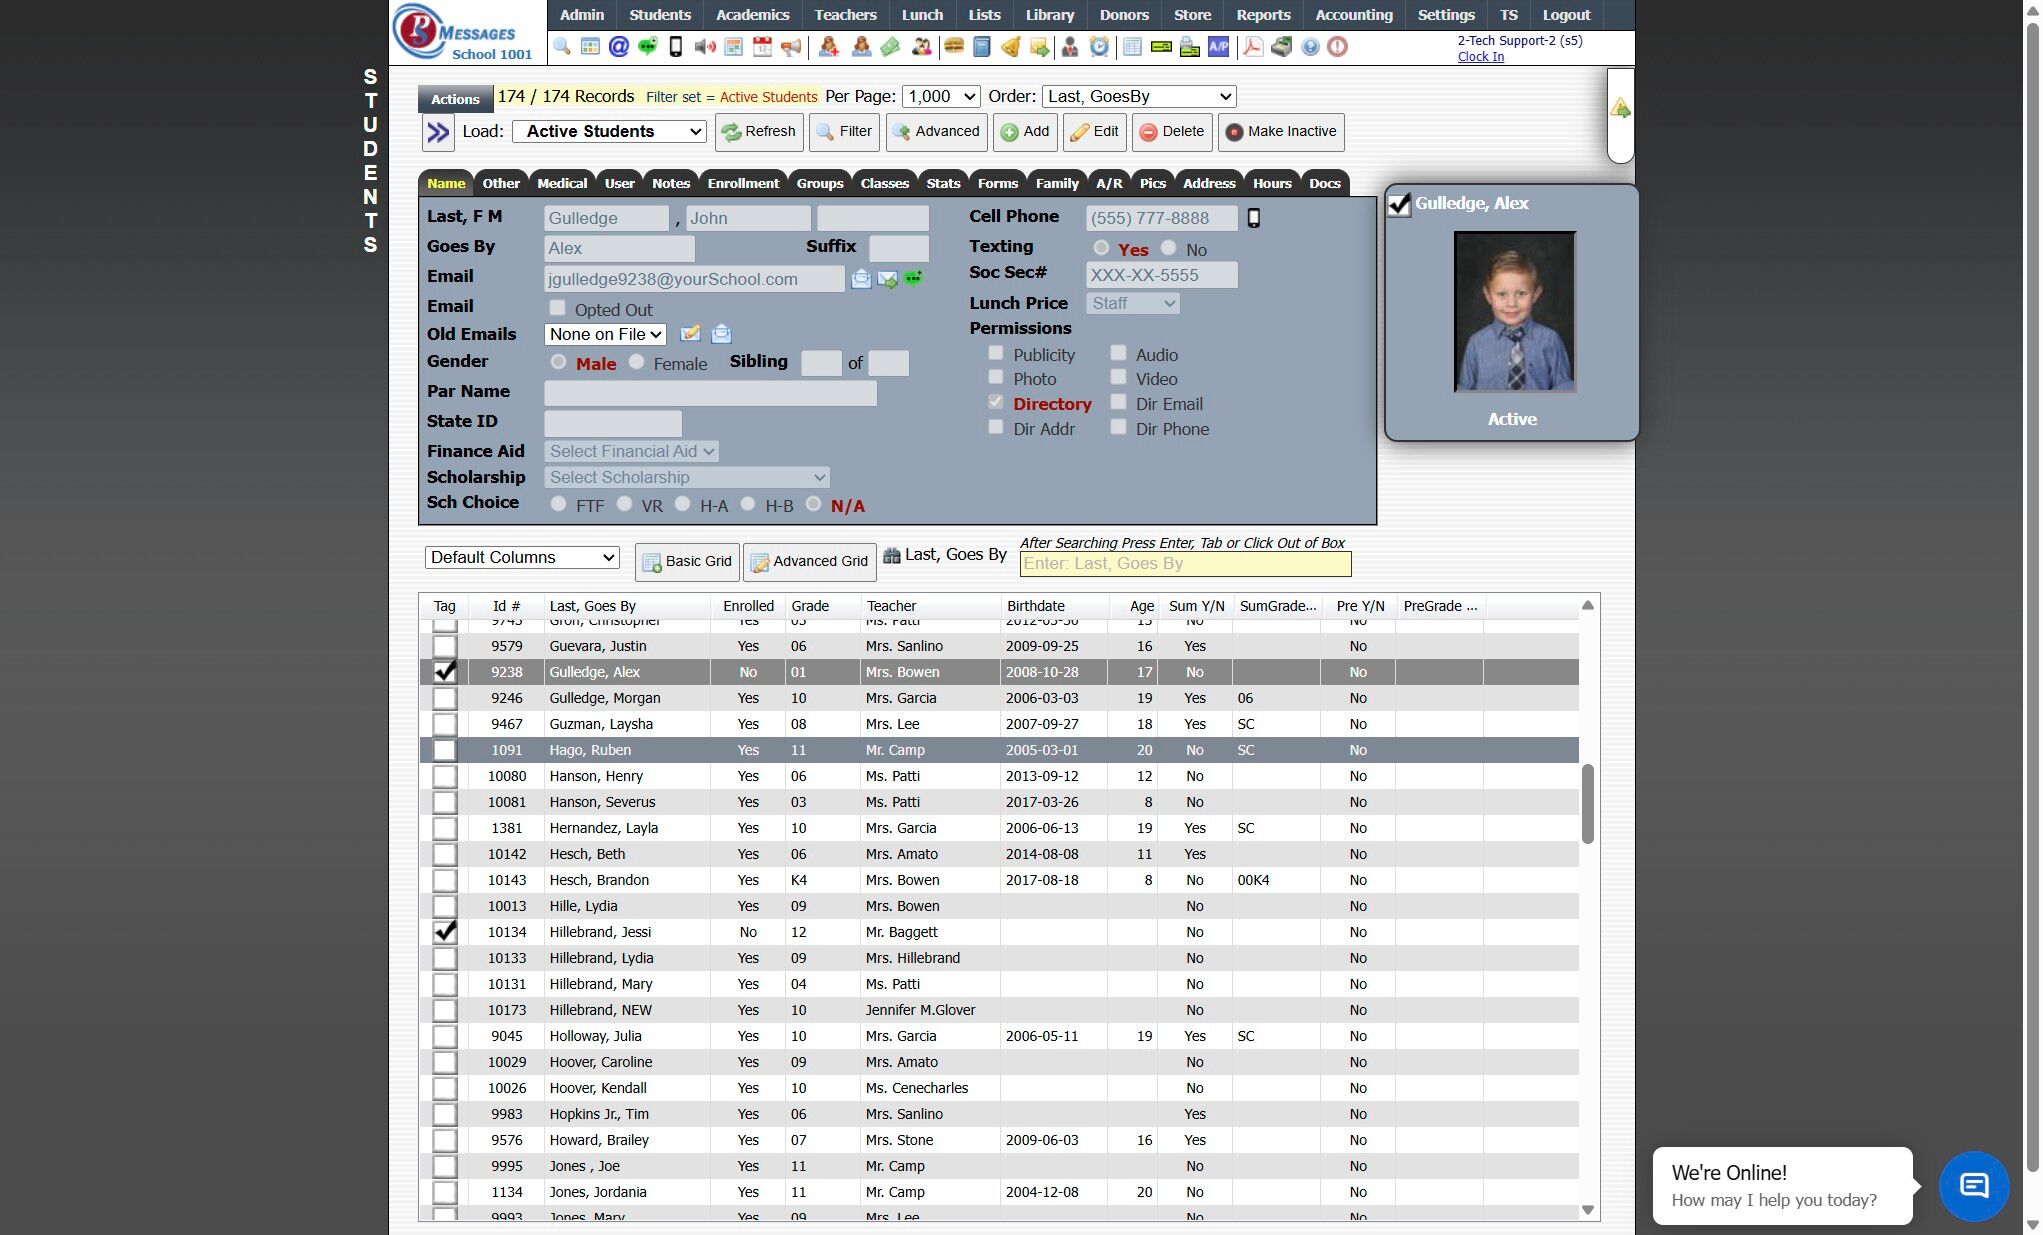Click the Last, Goes By search field
2043x1235 pixels.
1185,564
